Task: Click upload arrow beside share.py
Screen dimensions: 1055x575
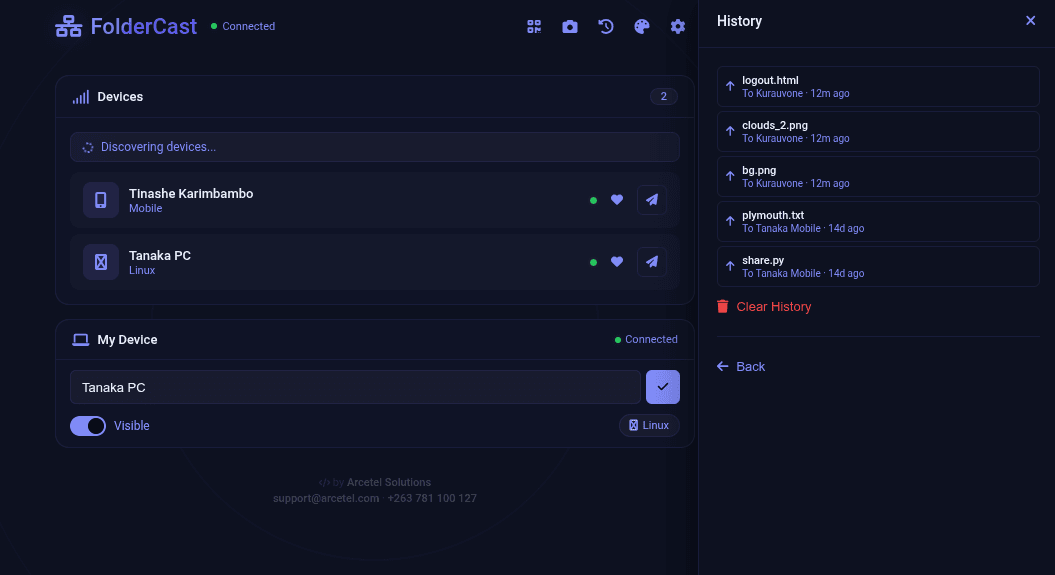Action: point(730,266)
